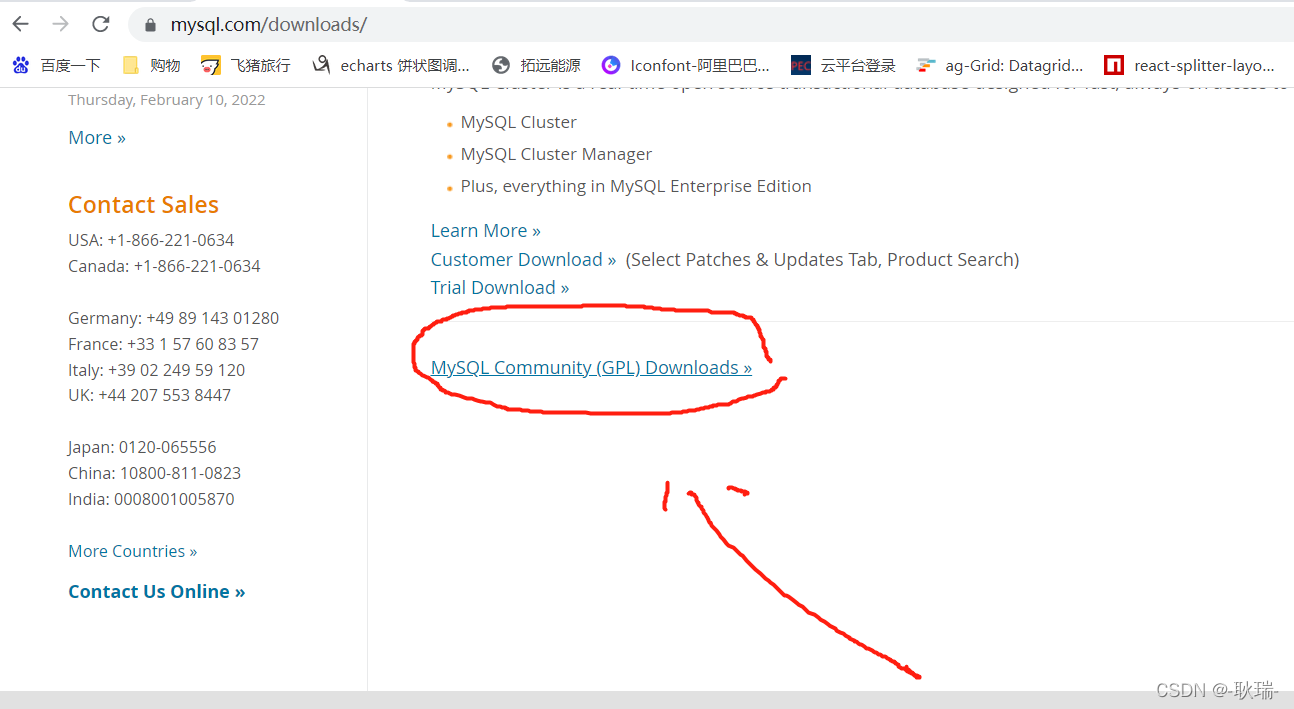Click the Learn More link
The height and width of the screenshot is (709, 1294).
pyautogui.click(x=485, y=230)
